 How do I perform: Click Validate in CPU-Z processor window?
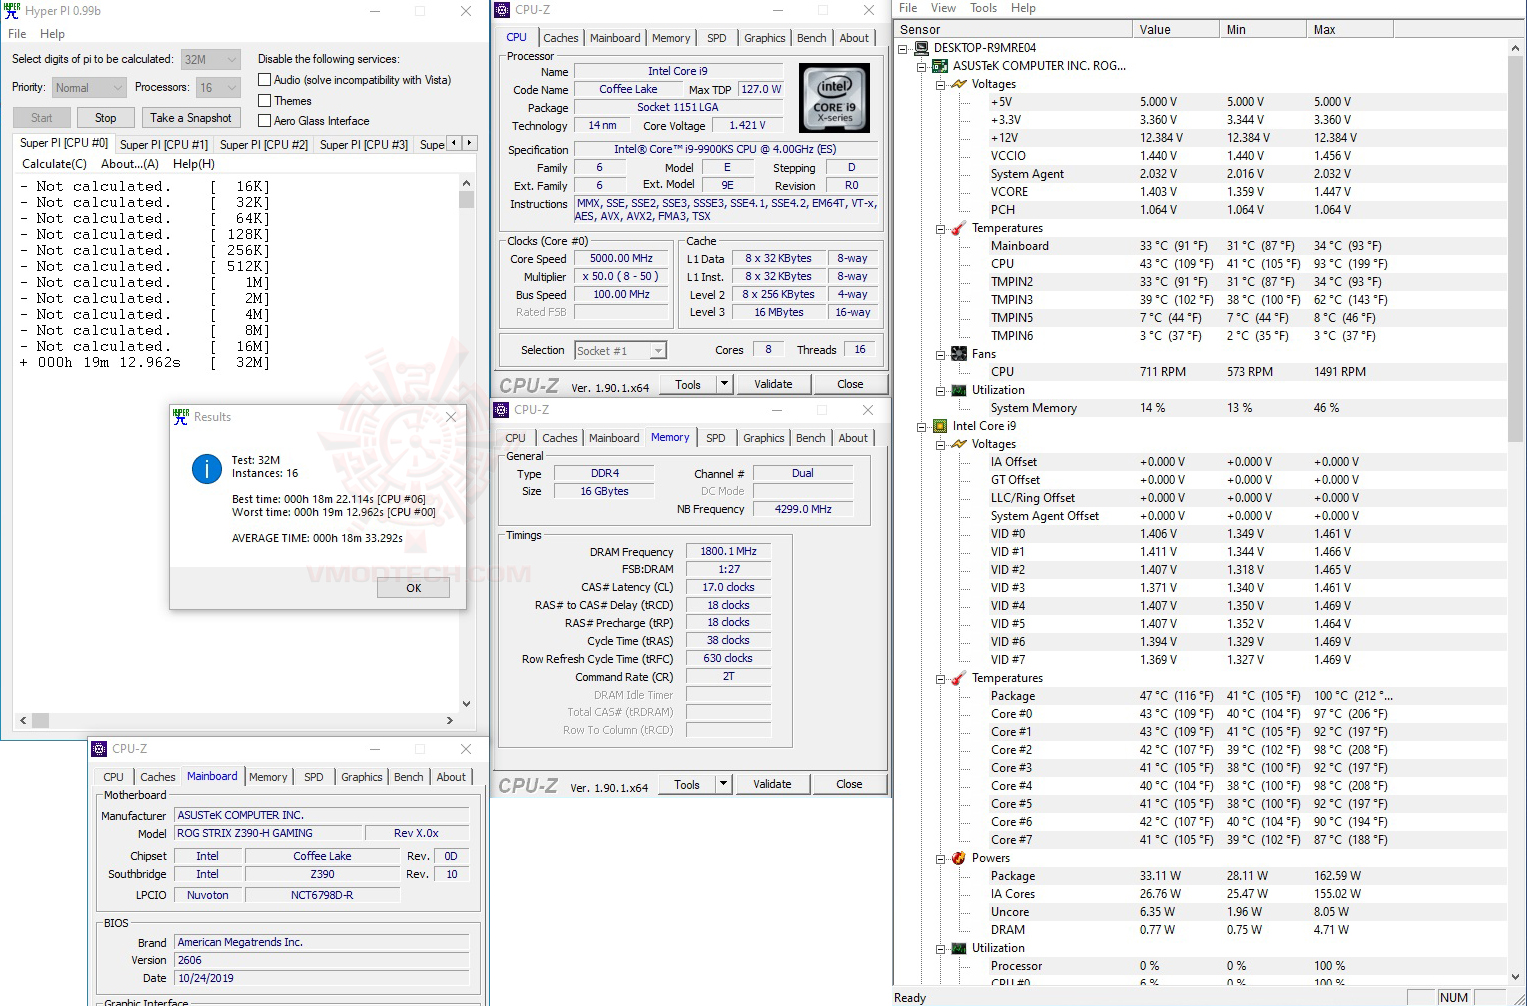[x=773, y=384]
